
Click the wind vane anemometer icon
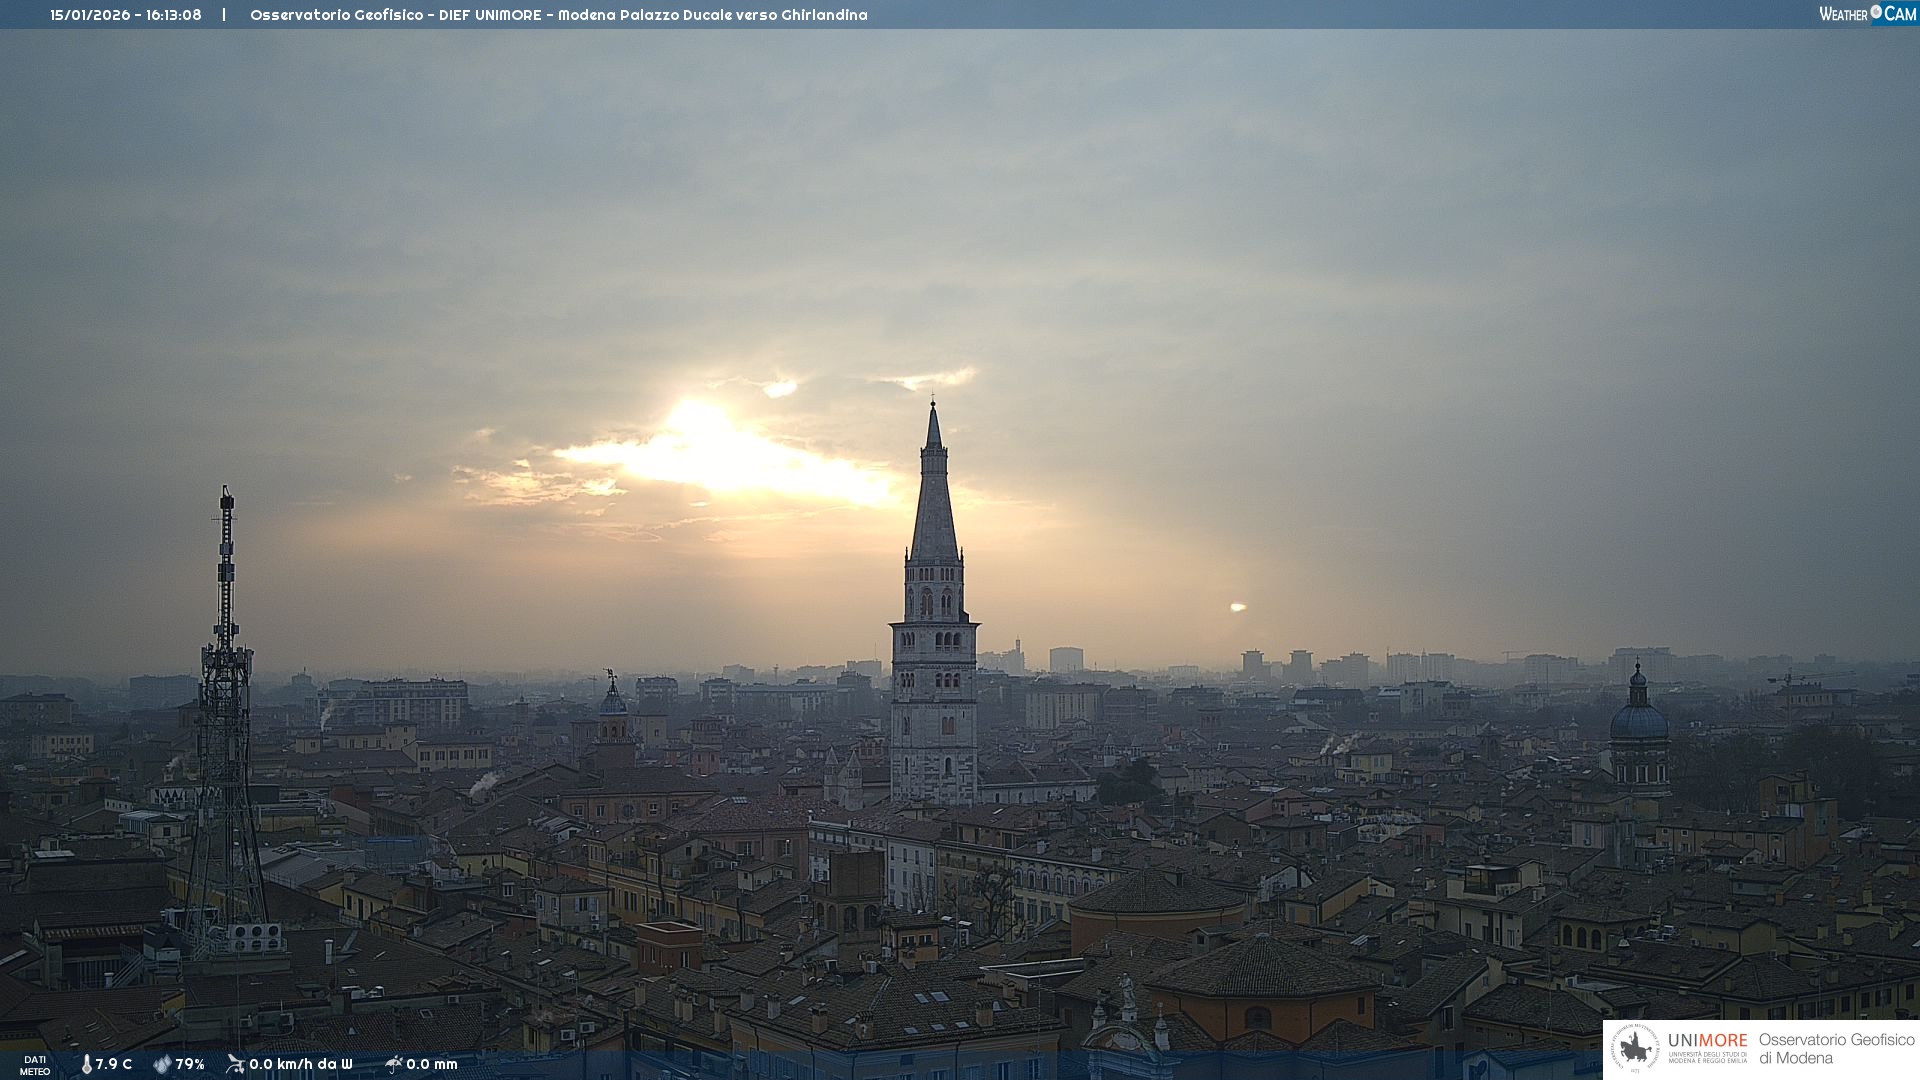pyautogui.click(x=235, y=1064)
